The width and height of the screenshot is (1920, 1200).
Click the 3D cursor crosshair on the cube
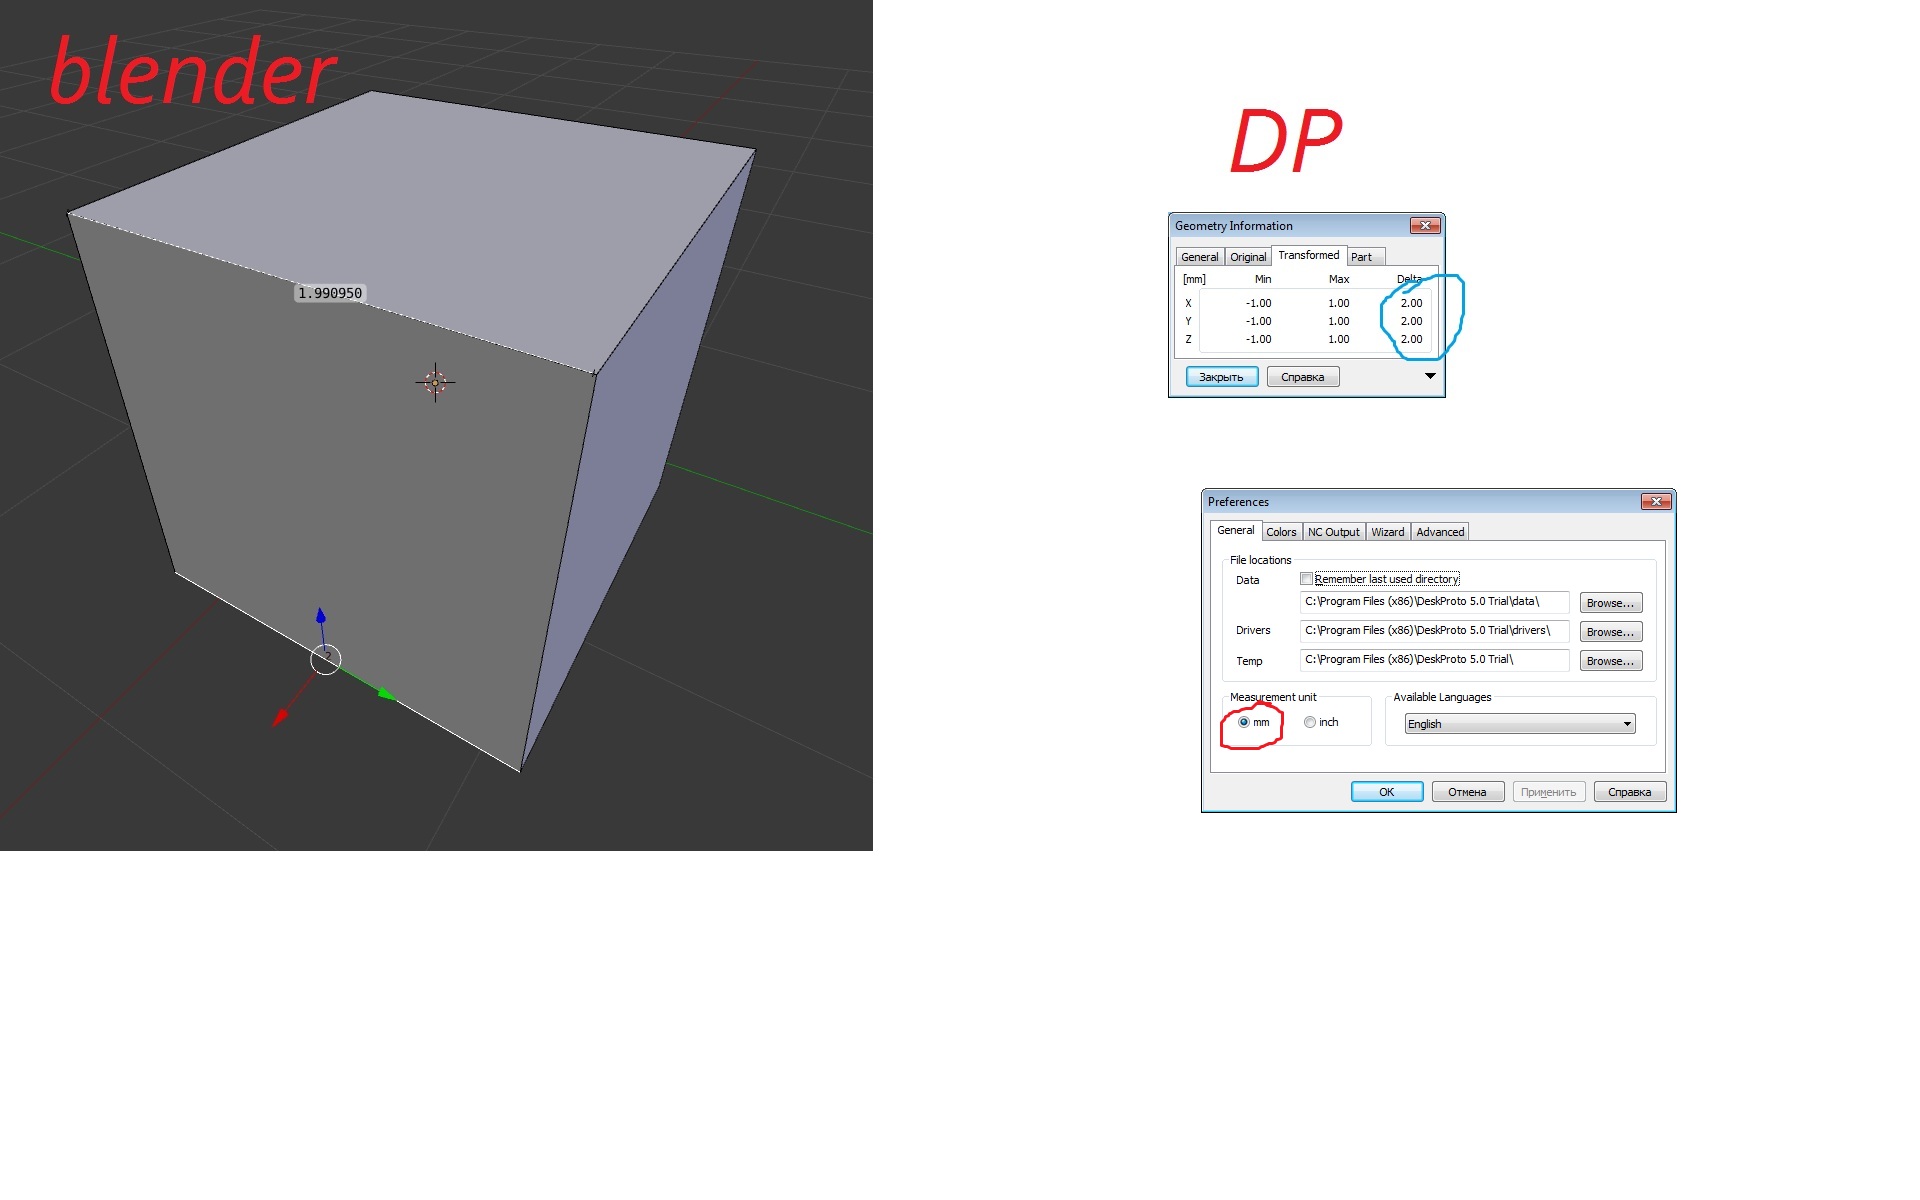435,382
